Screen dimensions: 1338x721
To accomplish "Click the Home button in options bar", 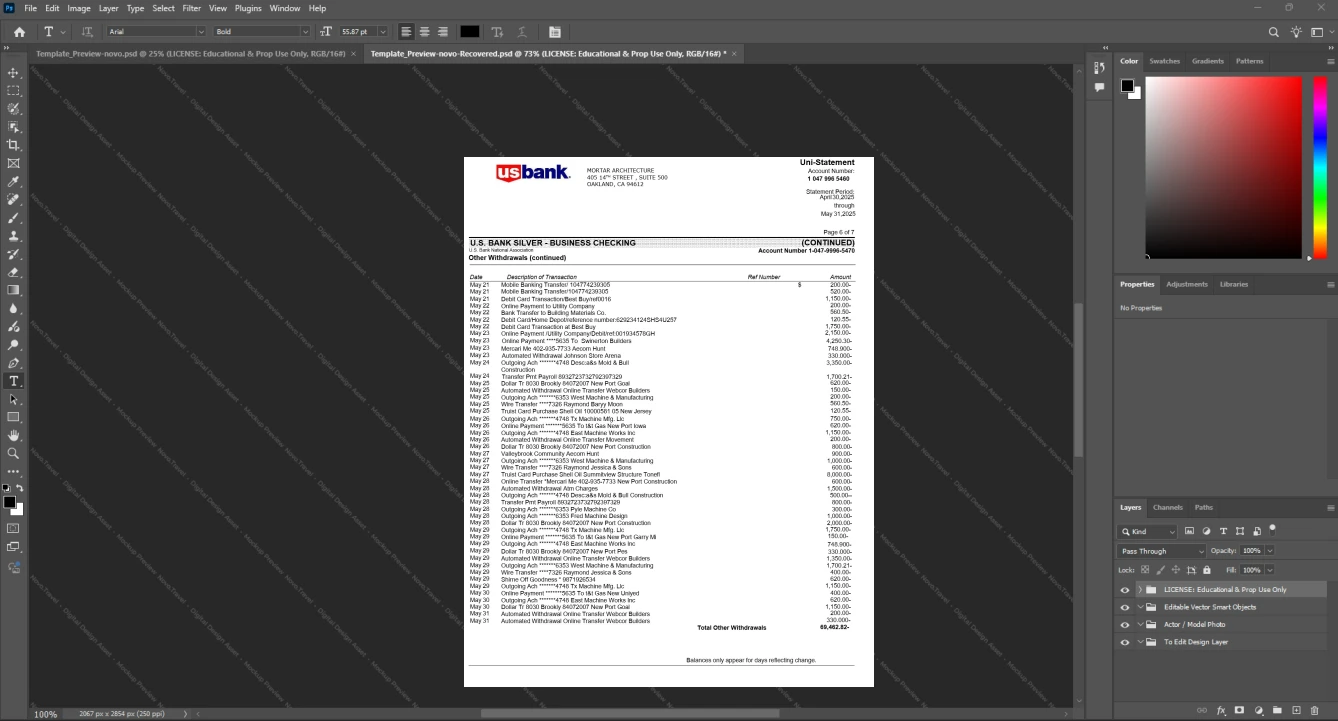I will [x=19, y=32].
